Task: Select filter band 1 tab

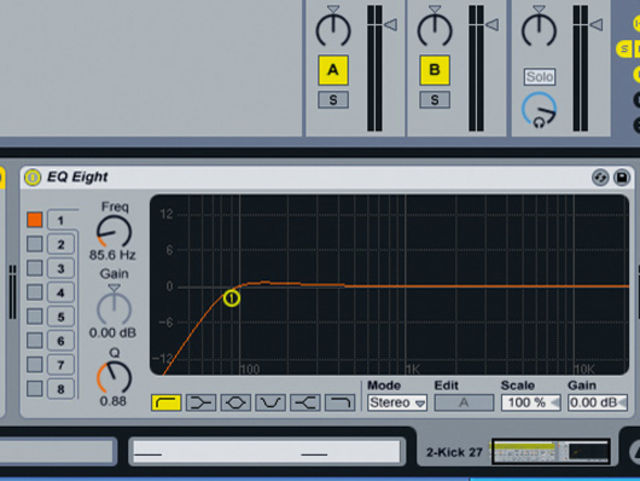Action: point(61,220)
